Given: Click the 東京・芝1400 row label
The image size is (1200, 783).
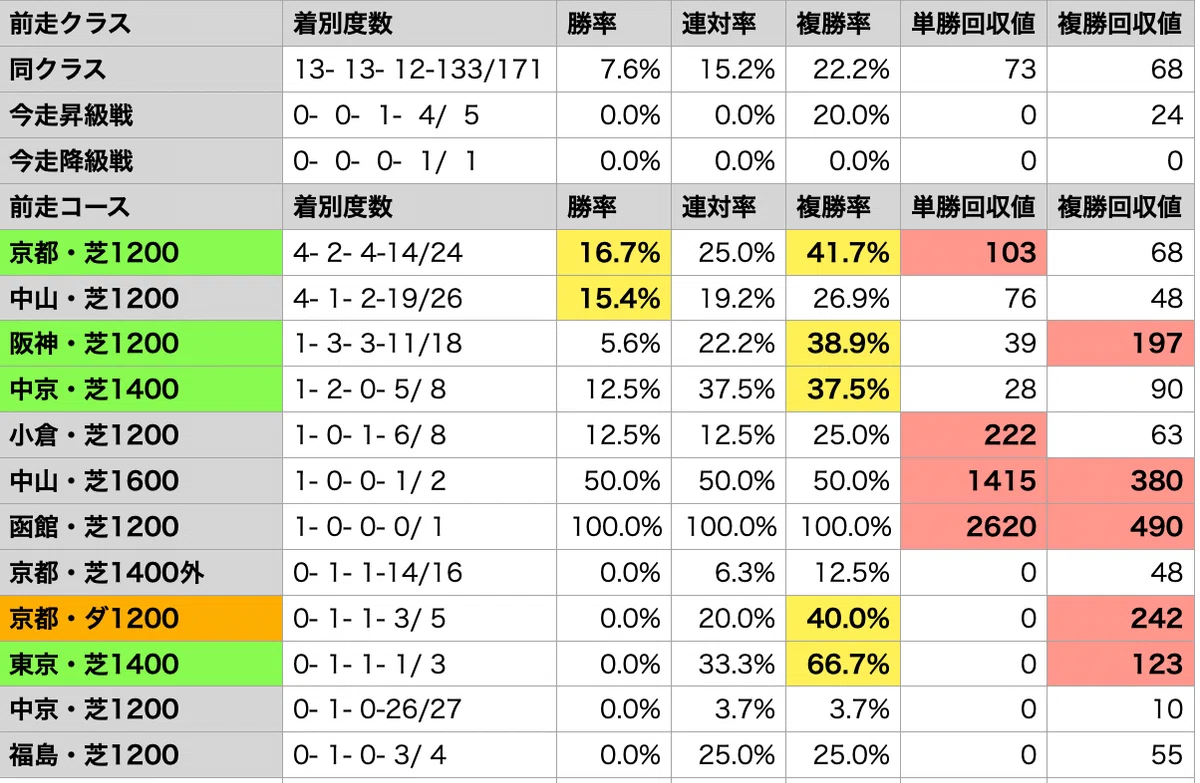Looking at the screenshot, I should coord(141,664).
